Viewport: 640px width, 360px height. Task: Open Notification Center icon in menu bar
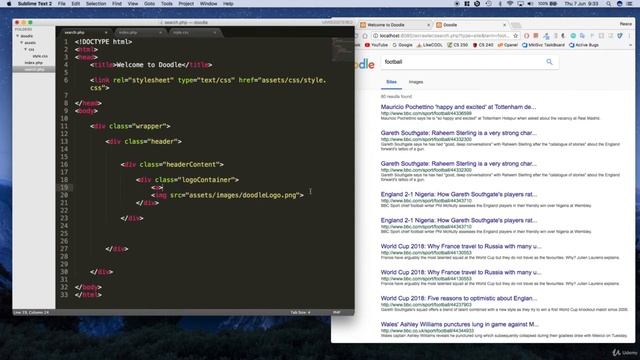point(630,4)
